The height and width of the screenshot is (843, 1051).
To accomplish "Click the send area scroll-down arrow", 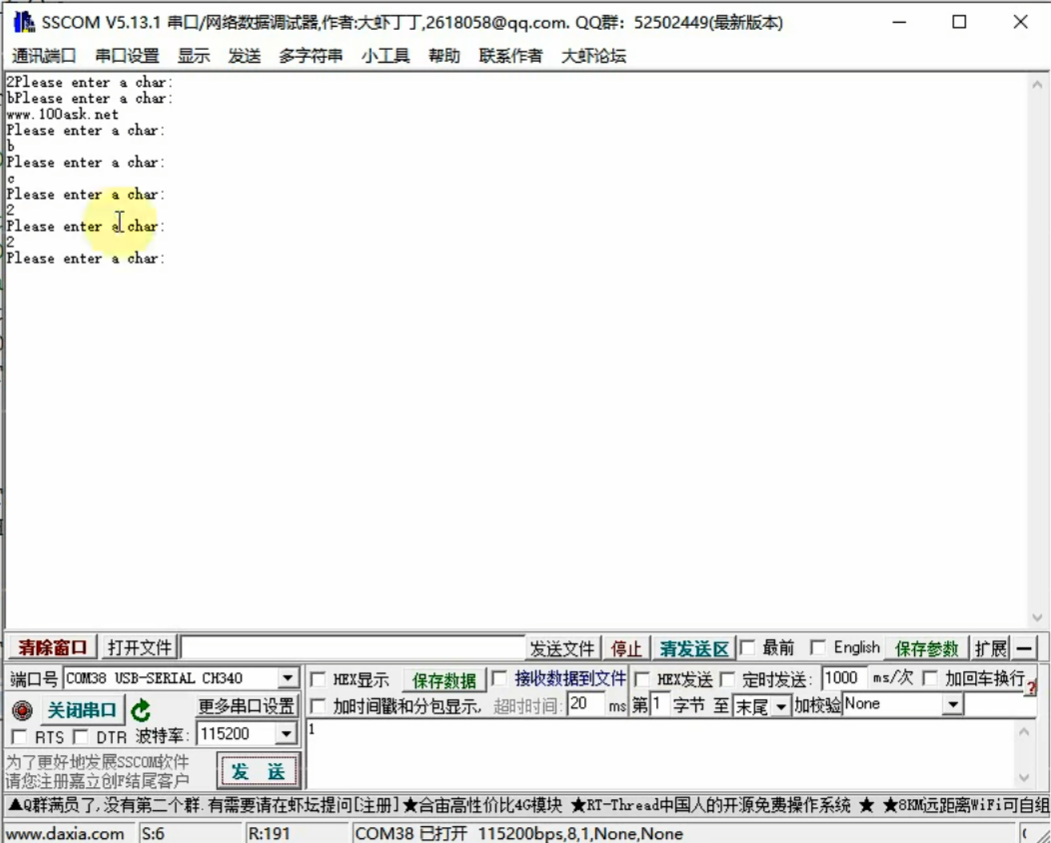I will pos(1024,777).
